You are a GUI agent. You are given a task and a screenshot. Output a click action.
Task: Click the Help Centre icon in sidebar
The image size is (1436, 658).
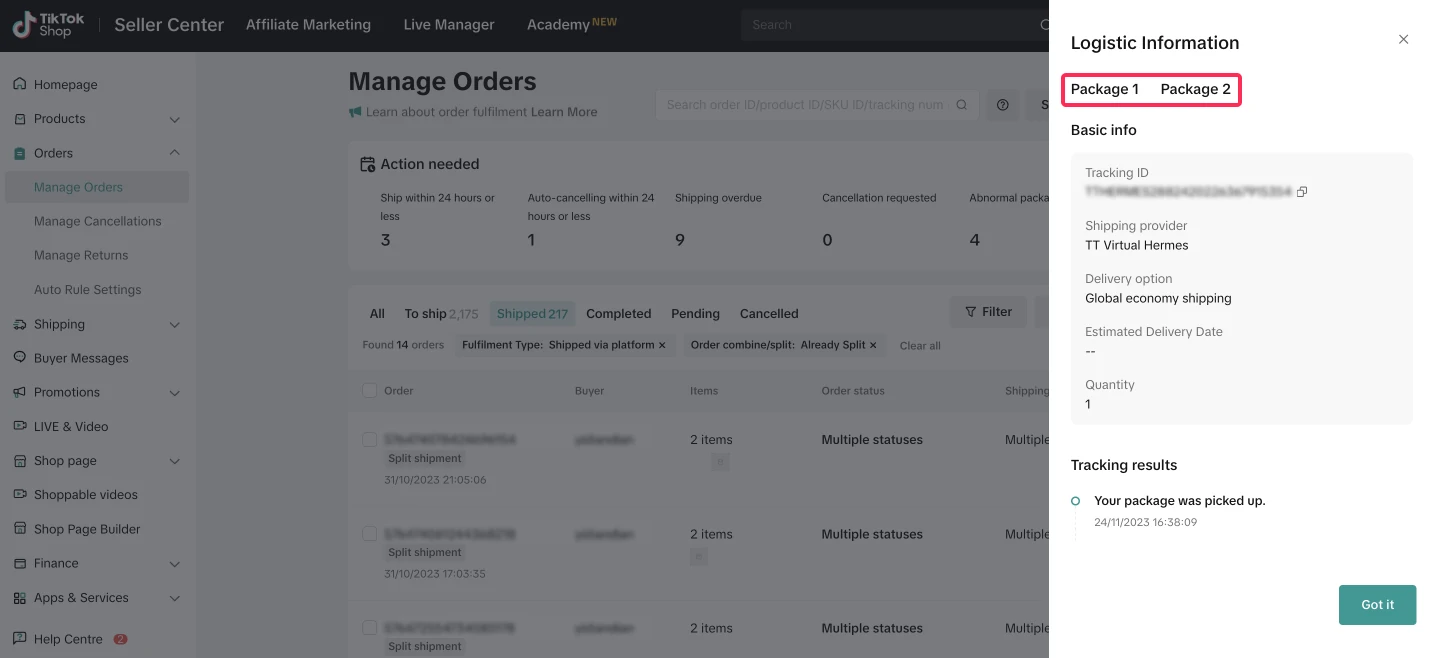click(19, 639)
